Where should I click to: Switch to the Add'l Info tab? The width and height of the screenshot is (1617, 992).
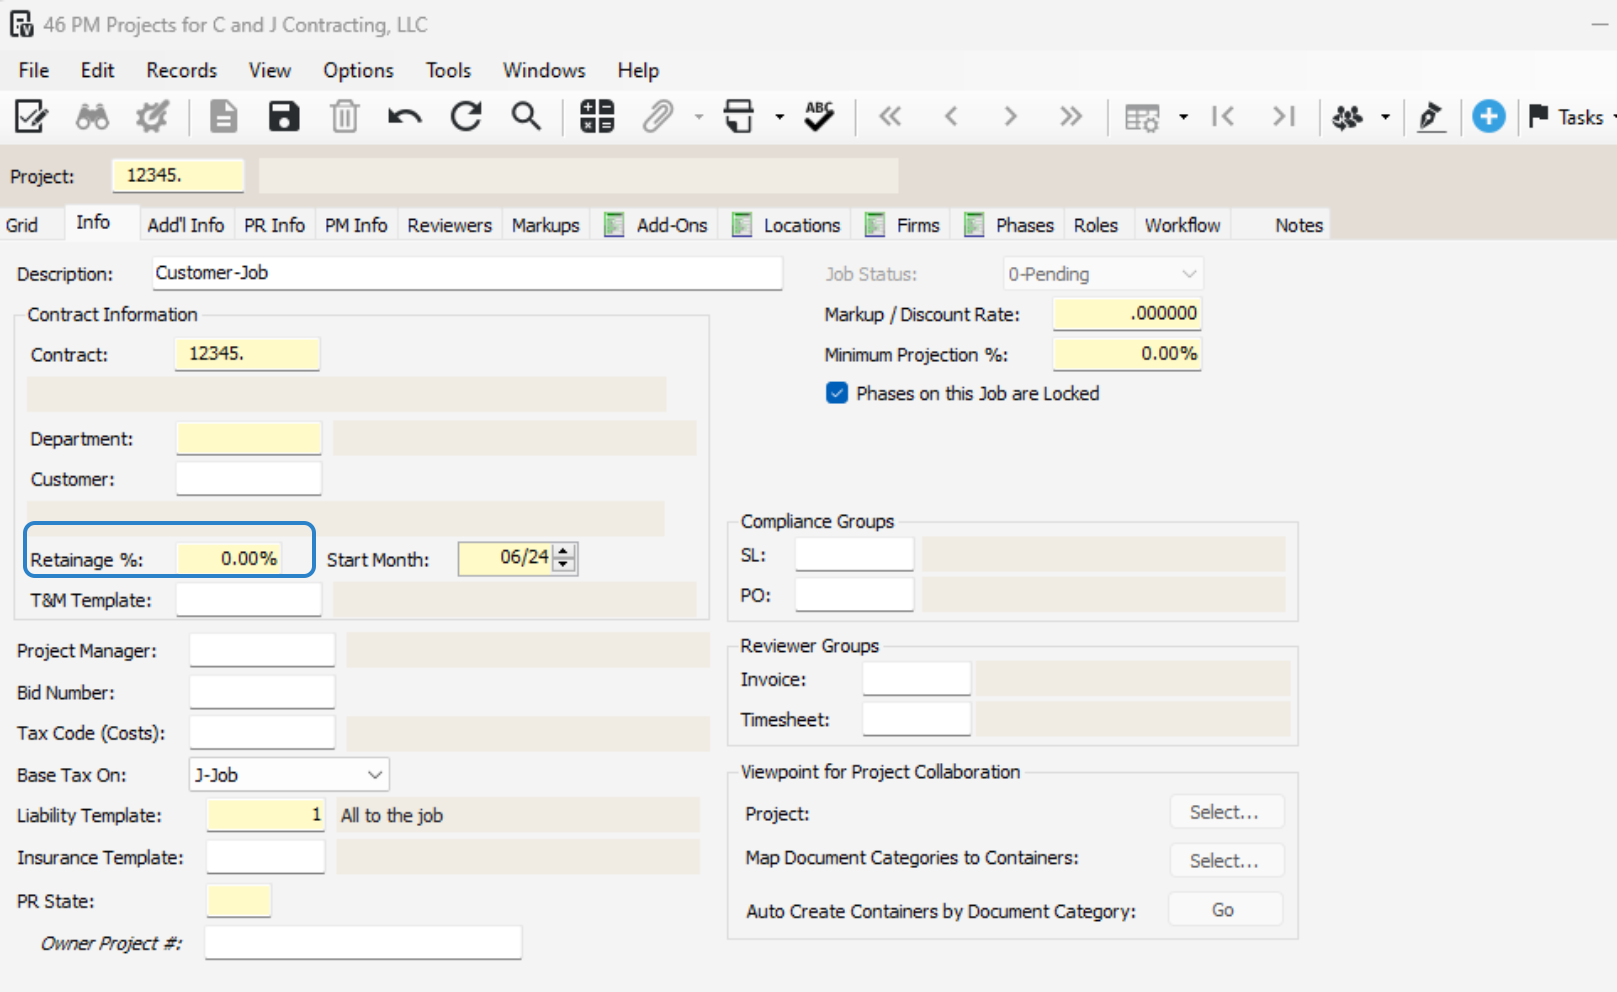[x=186, y=225]
